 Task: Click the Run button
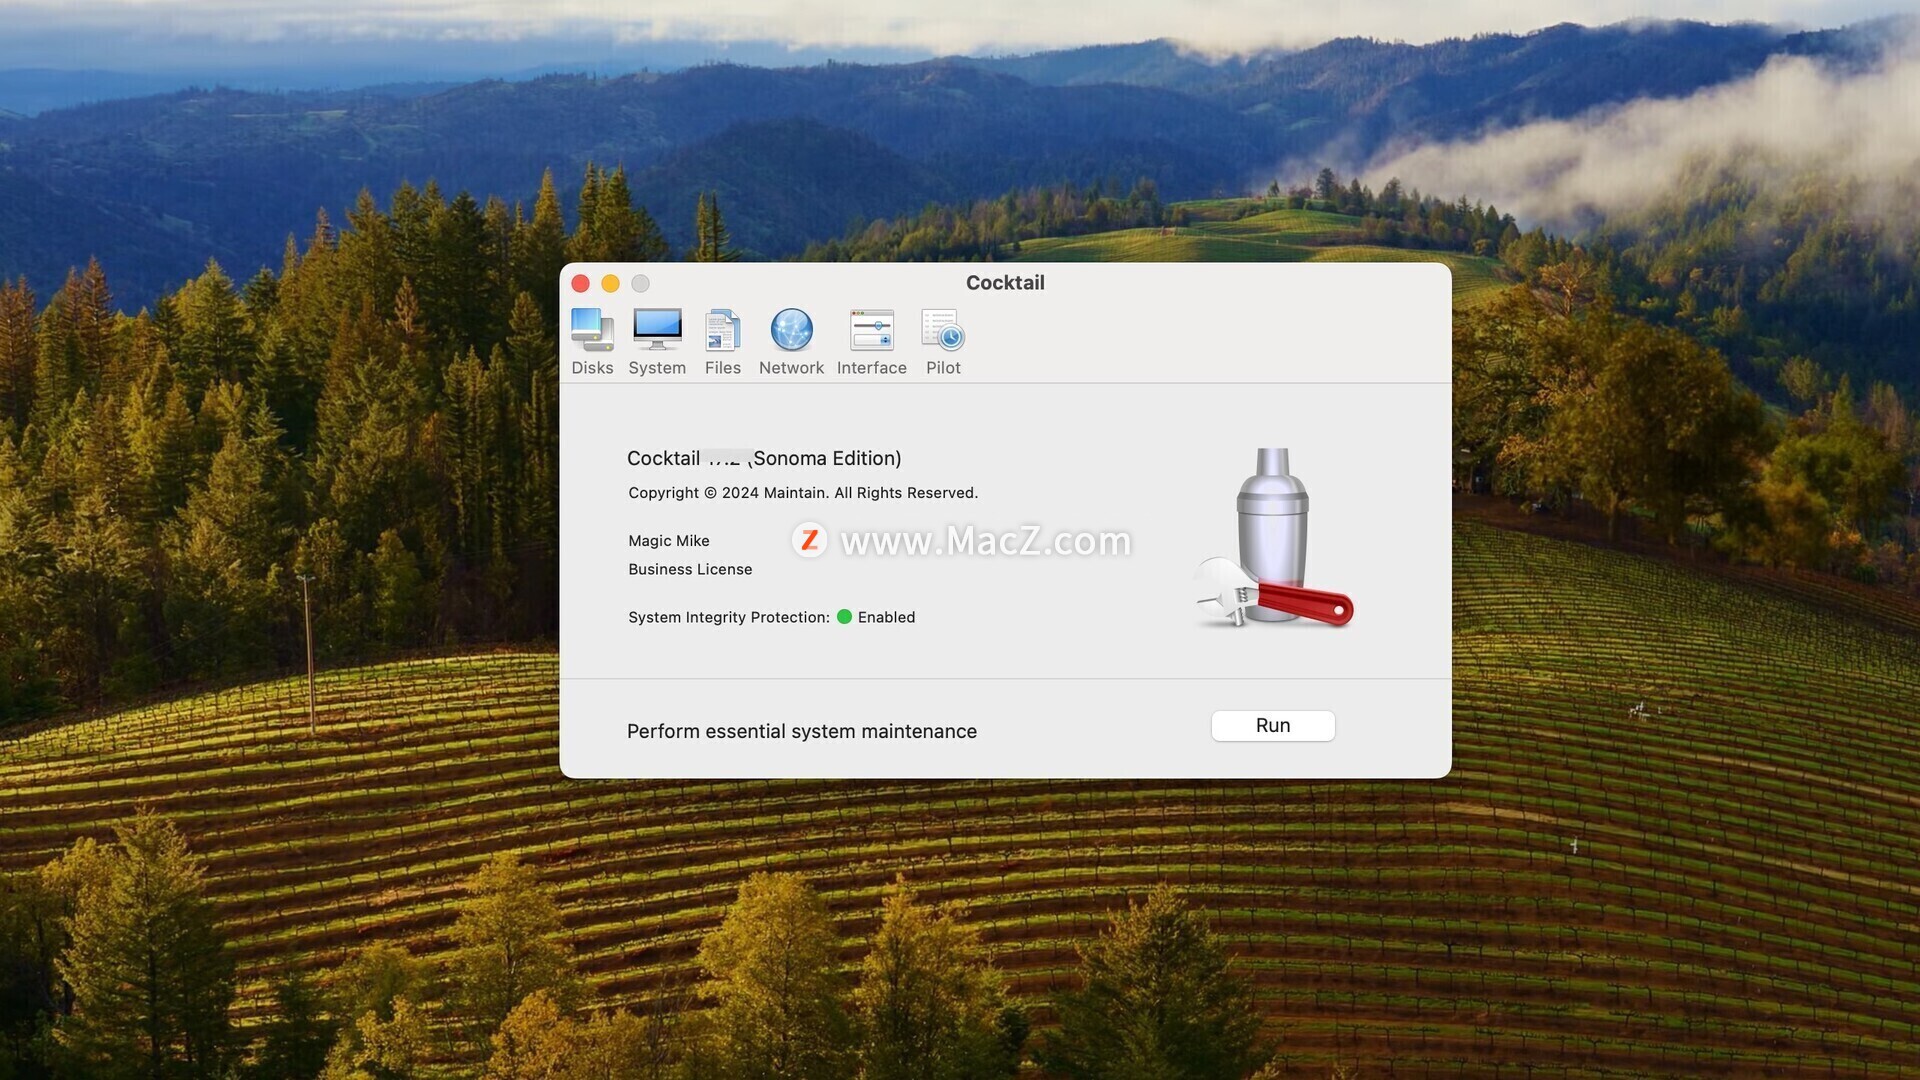pos(1273,726)
